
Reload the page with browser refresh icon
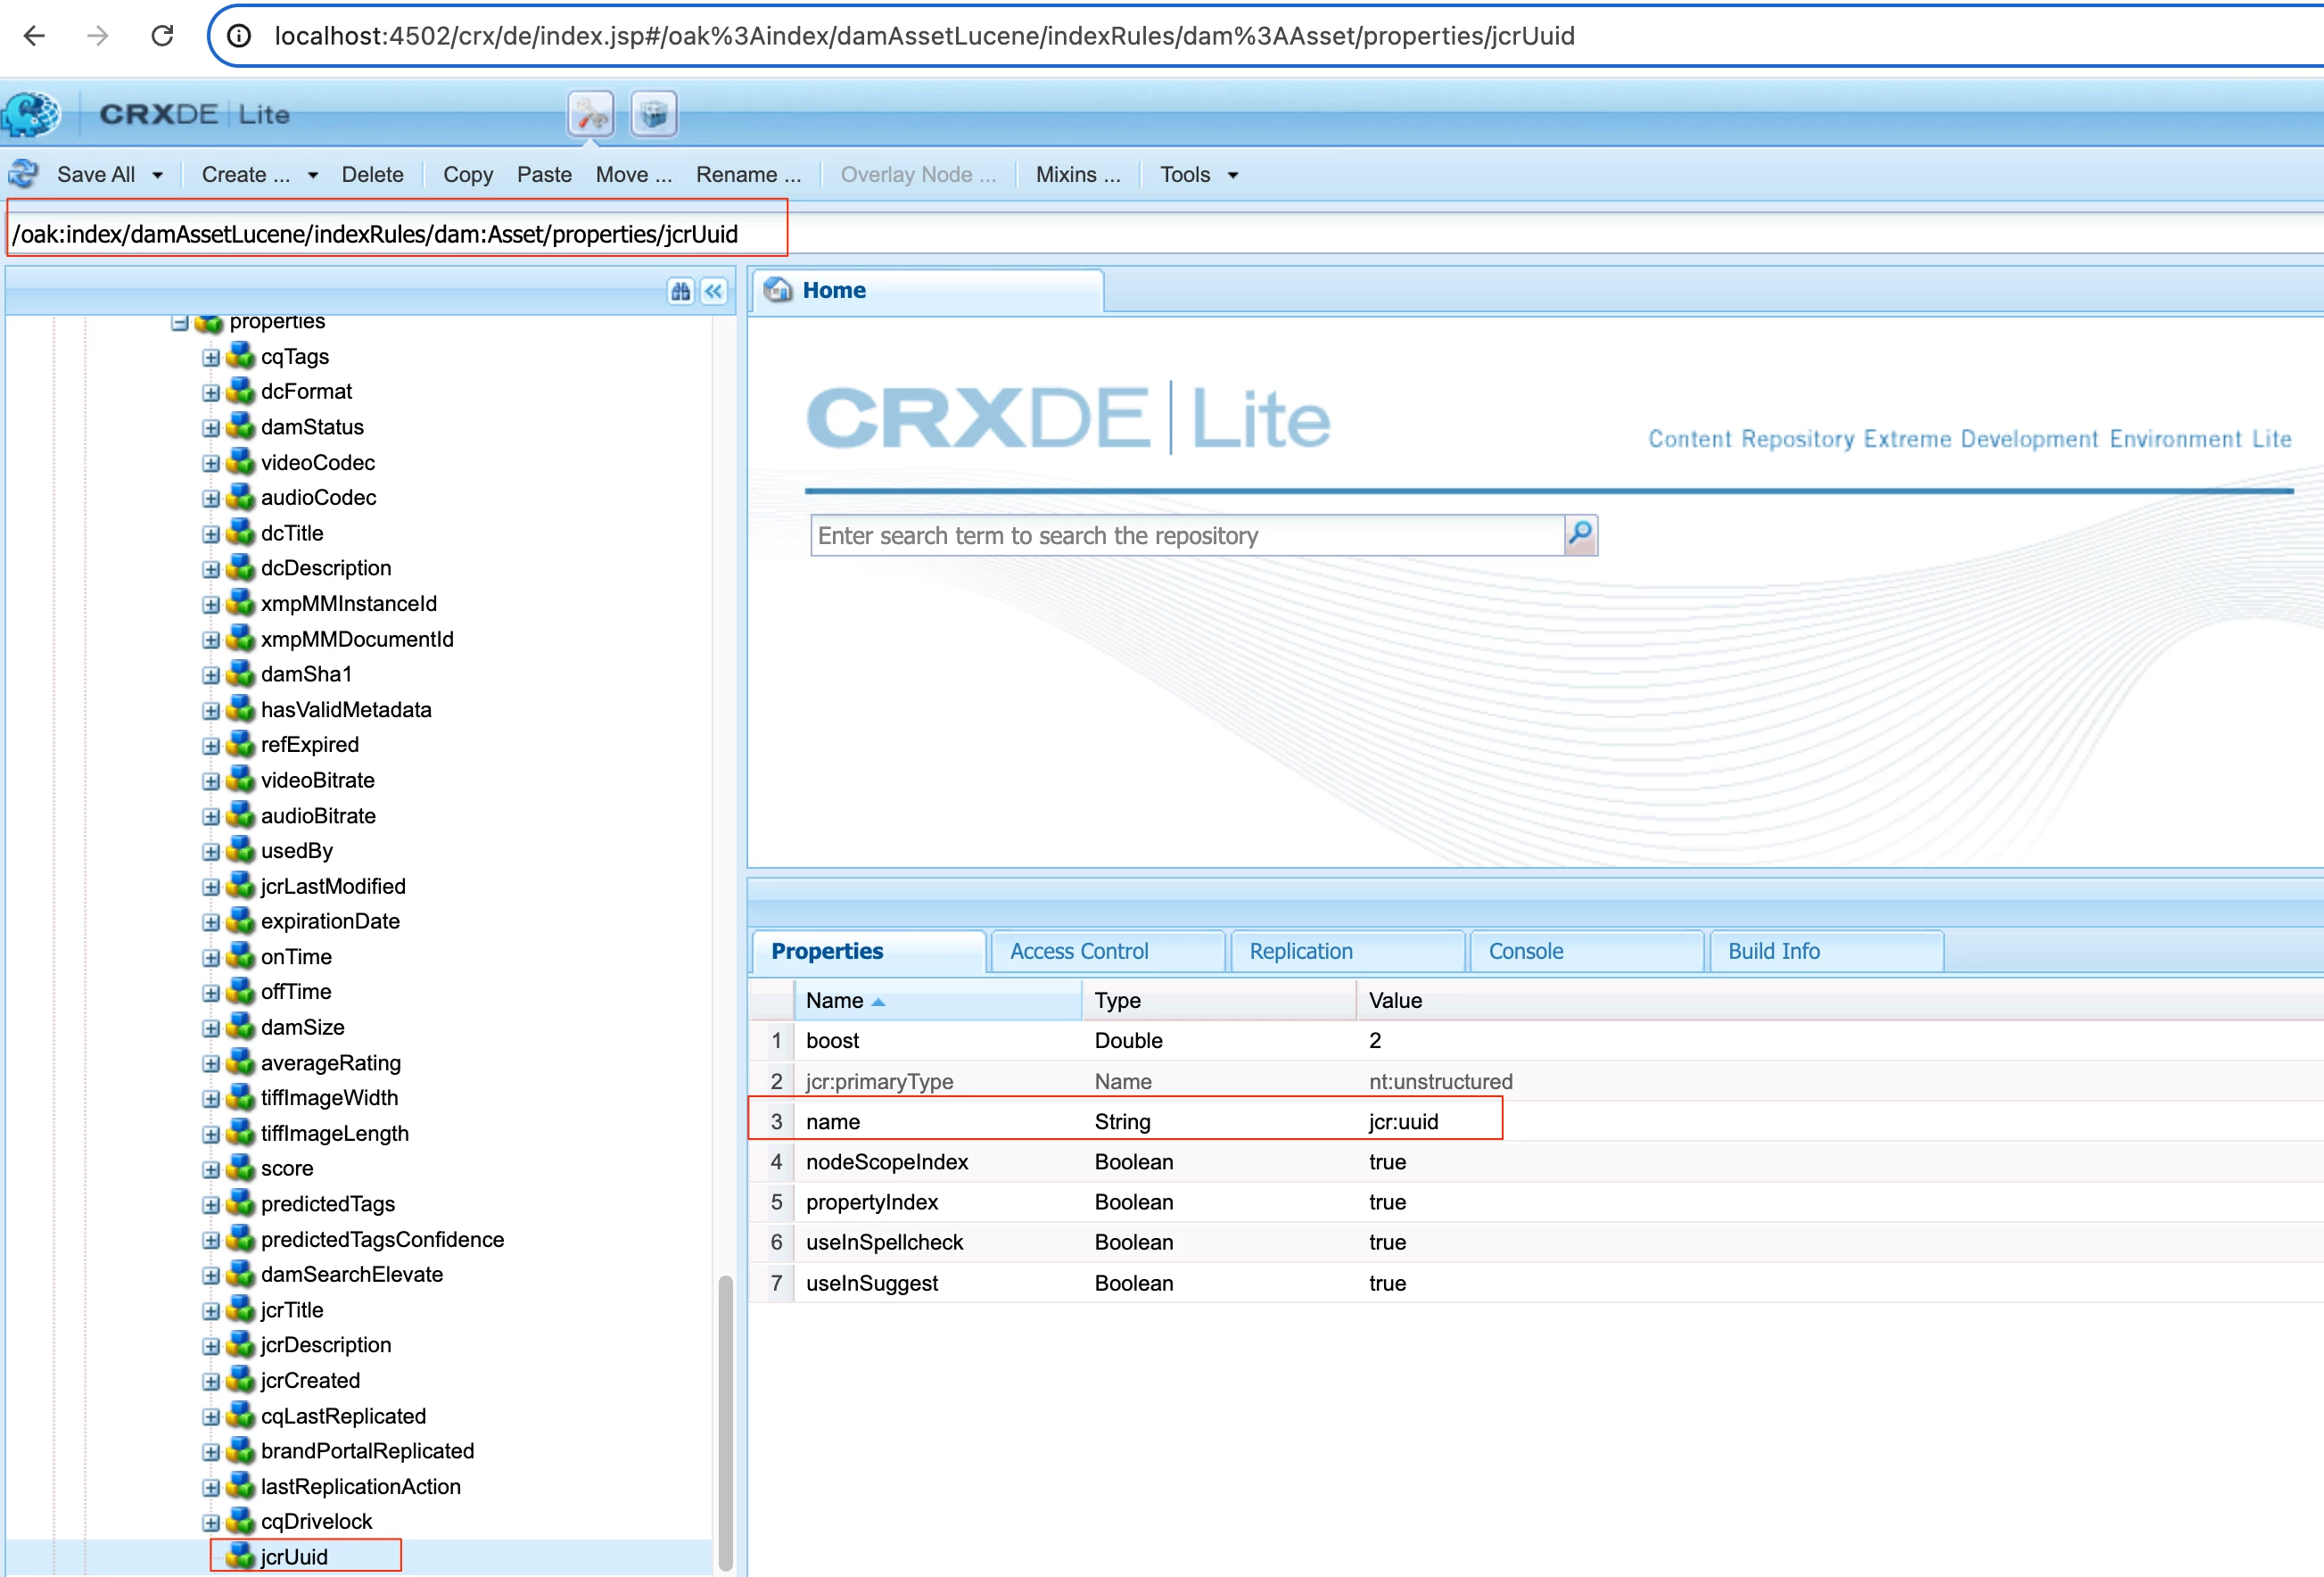click(x=163, y=36)
